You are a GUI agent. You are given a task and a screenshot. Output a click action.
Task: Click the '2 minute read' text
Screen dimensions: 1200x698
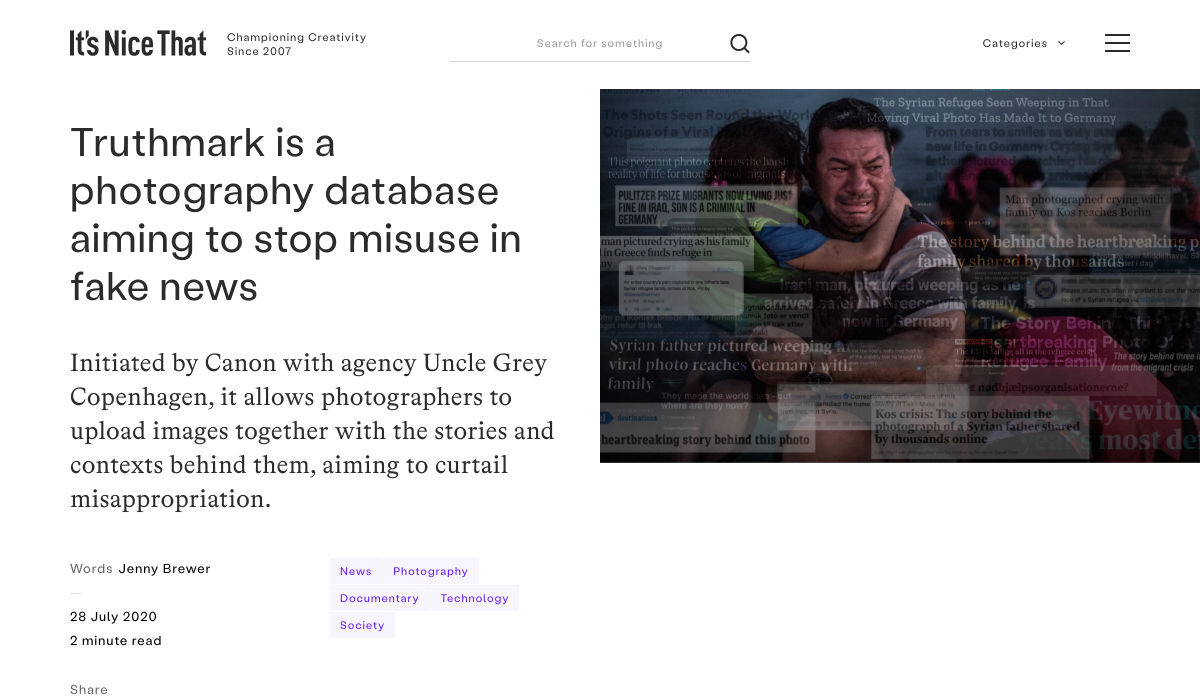116,640
